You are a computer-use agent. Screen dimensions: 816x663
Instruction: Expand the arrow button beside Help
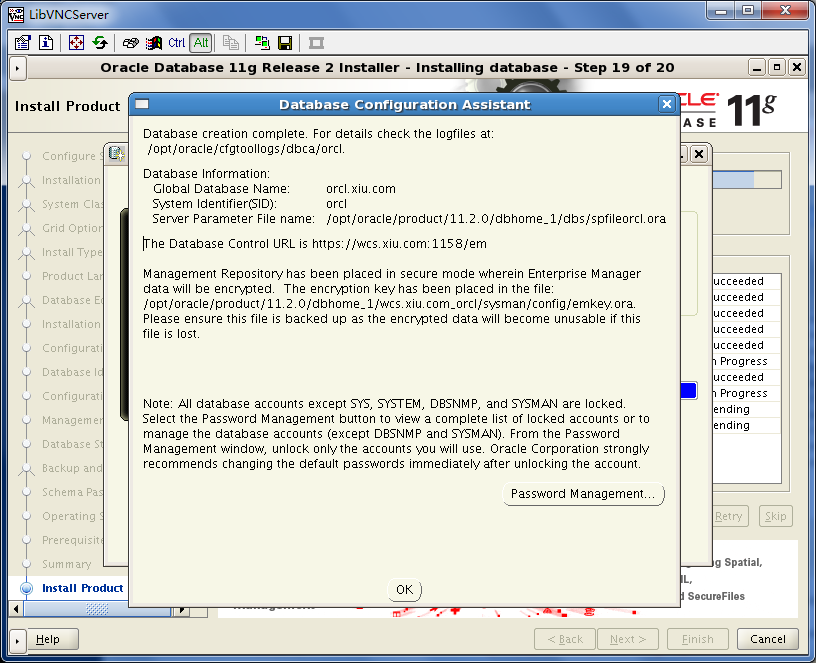coord(17,640)
